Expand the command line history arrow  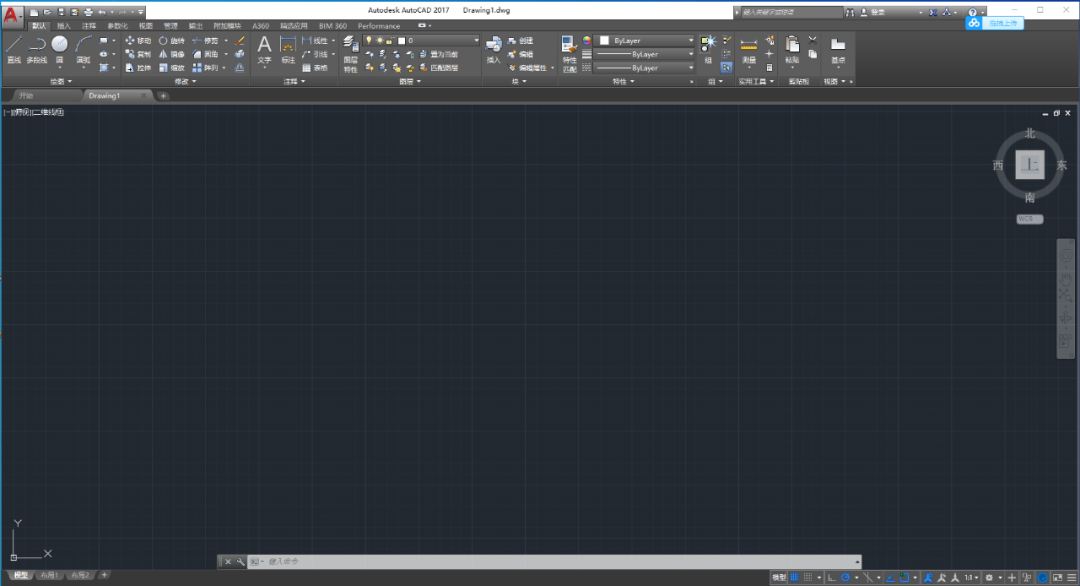click(857, 561)
